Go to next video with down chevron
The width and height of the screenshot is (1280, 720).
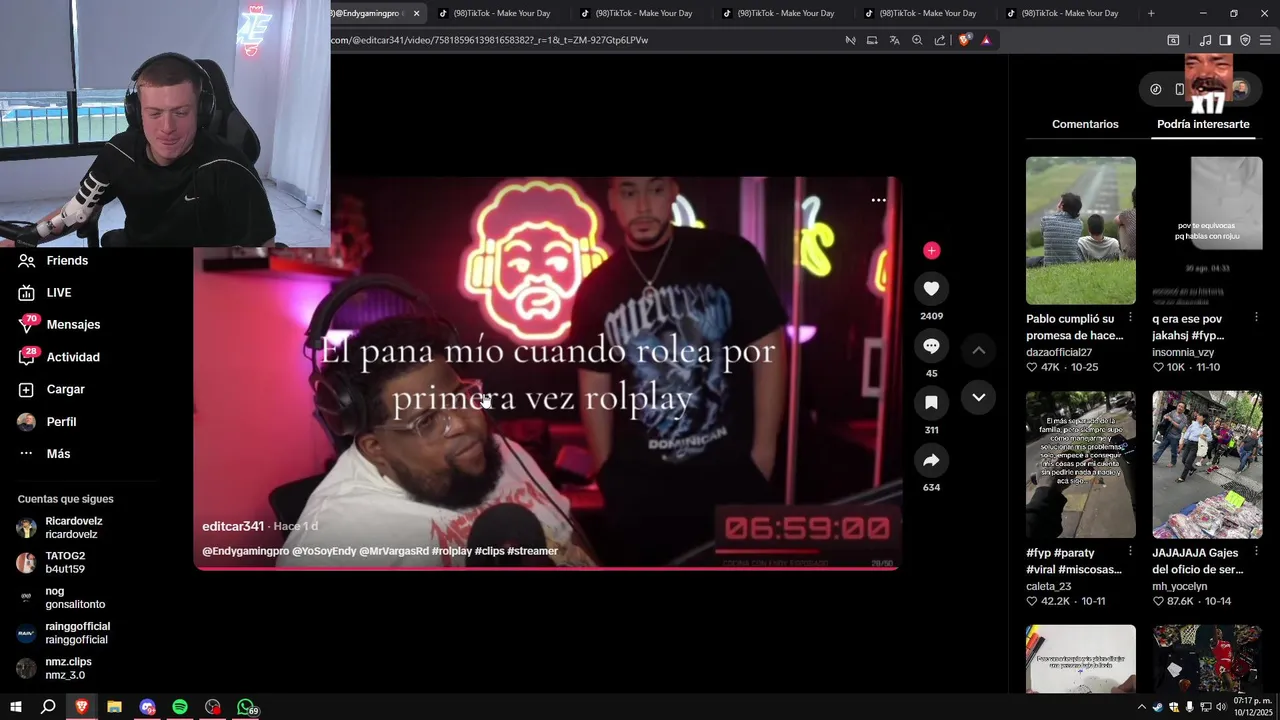coord(979,397)
